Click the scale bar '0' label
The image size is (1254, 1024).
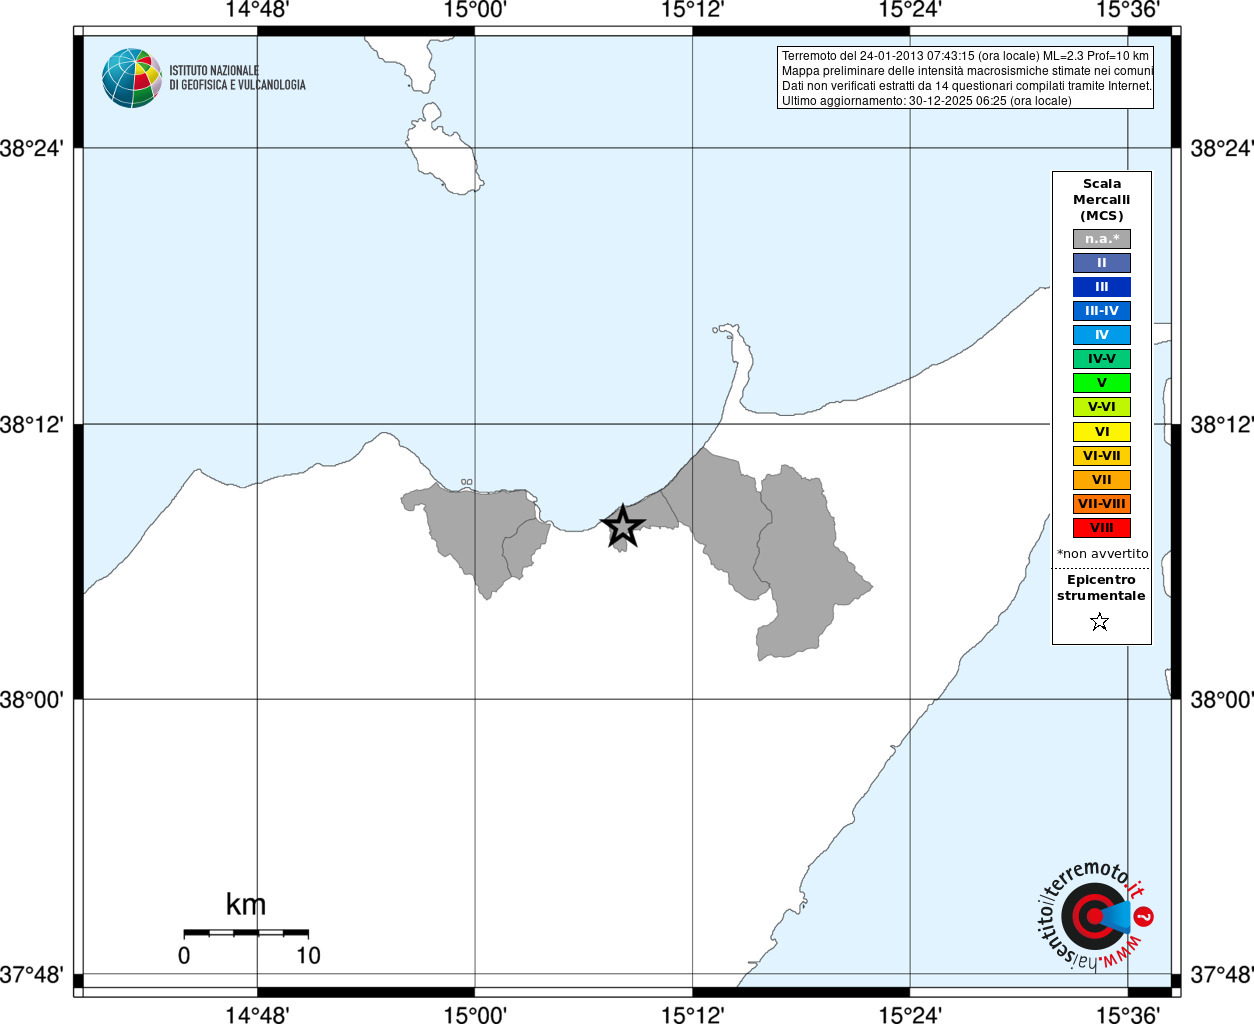coord(184,956)
